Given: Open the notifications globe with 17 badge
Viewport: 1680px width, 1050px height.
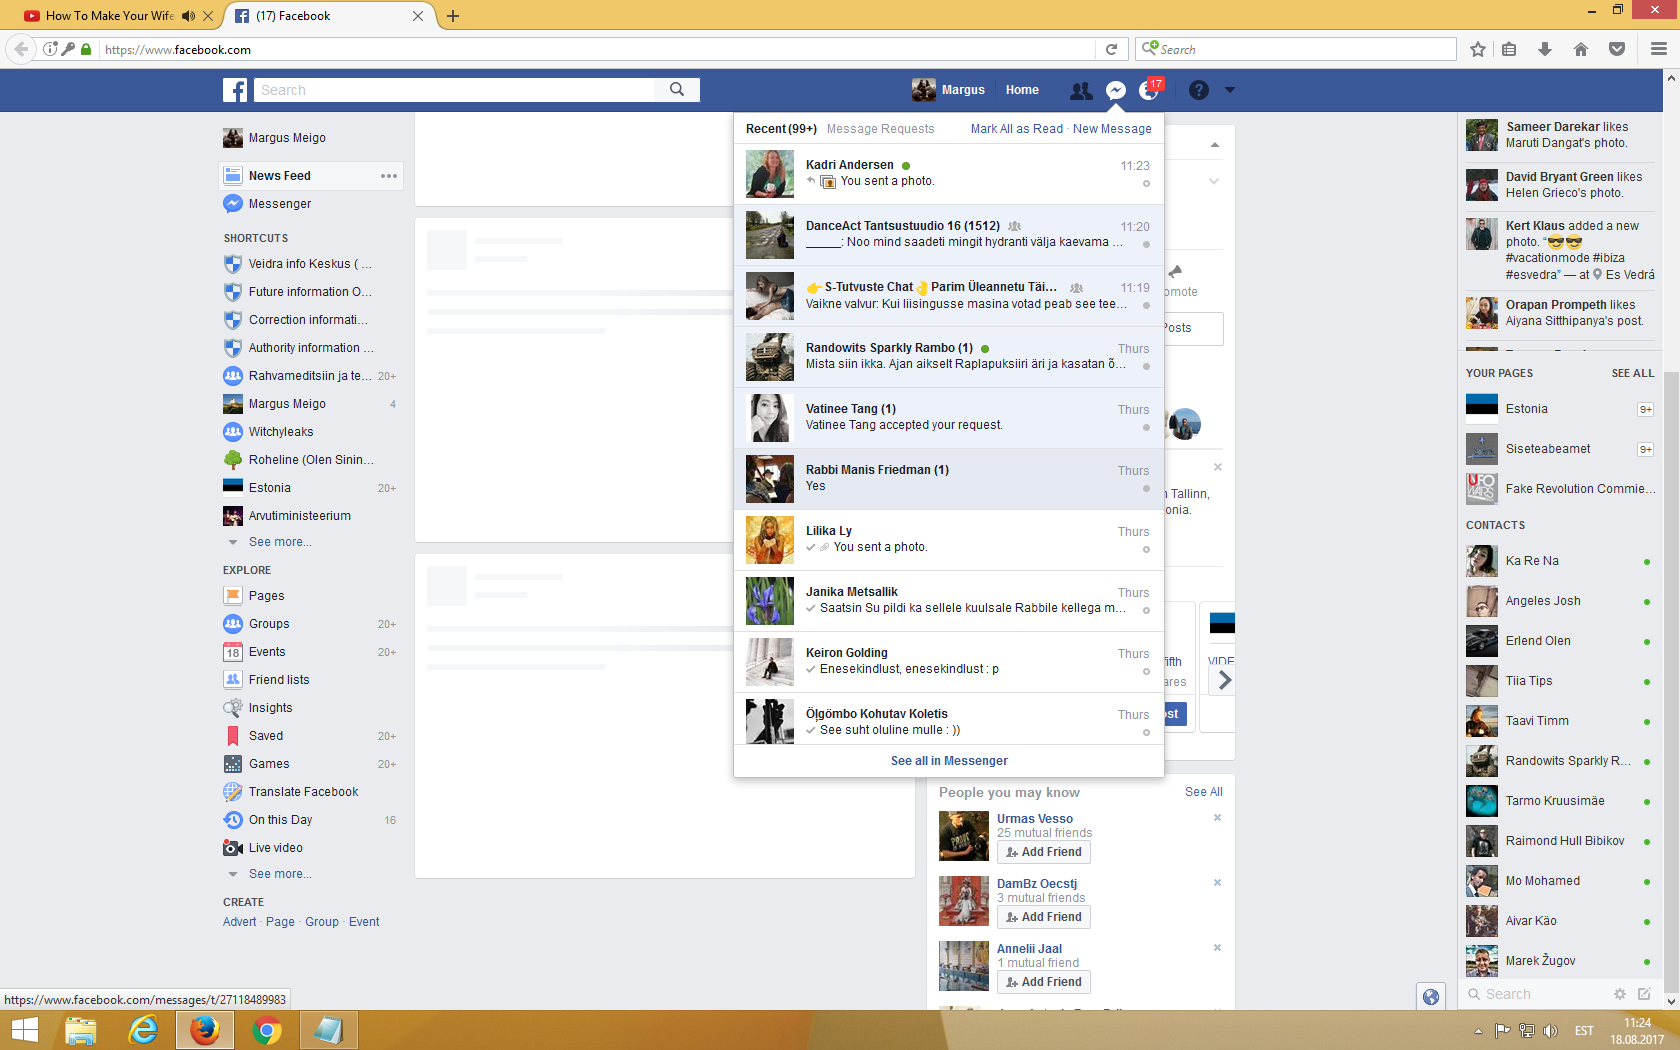Looking at the screenshot, I should pos(1150,90).
